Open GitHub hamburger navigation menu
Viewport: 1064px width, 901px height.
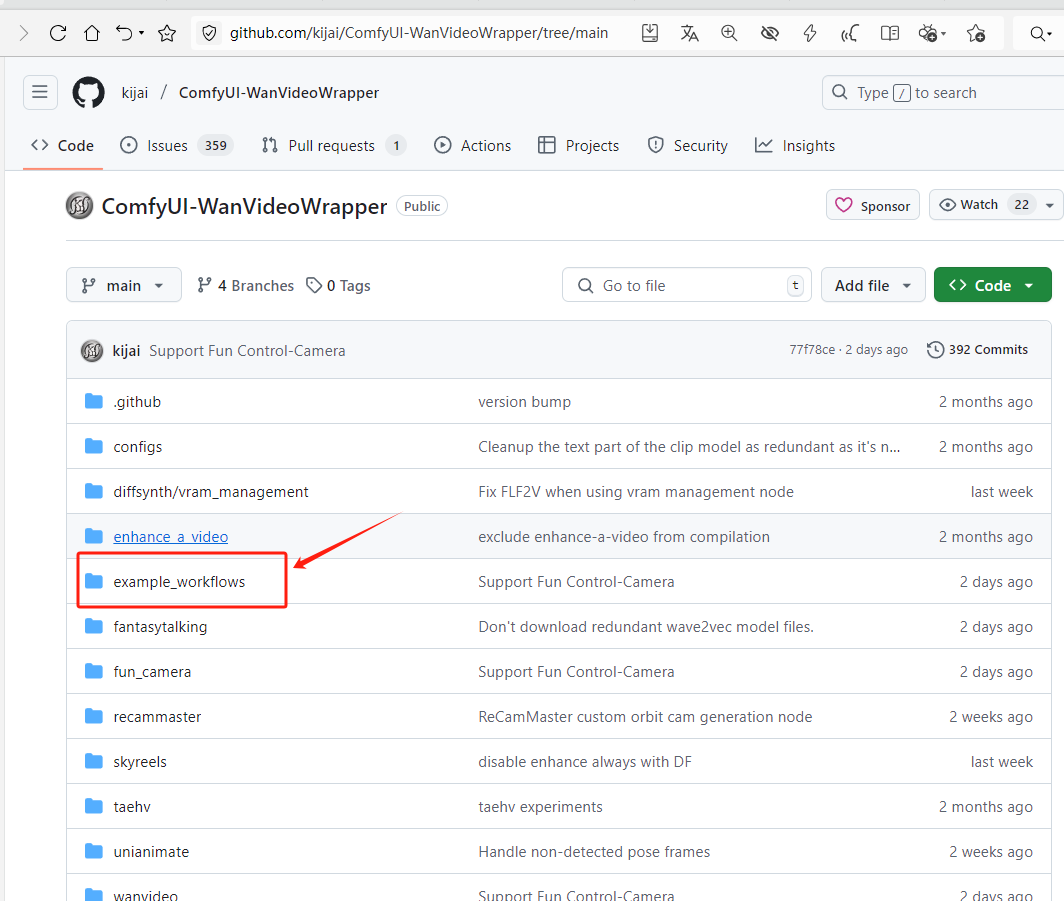(40, 92)
